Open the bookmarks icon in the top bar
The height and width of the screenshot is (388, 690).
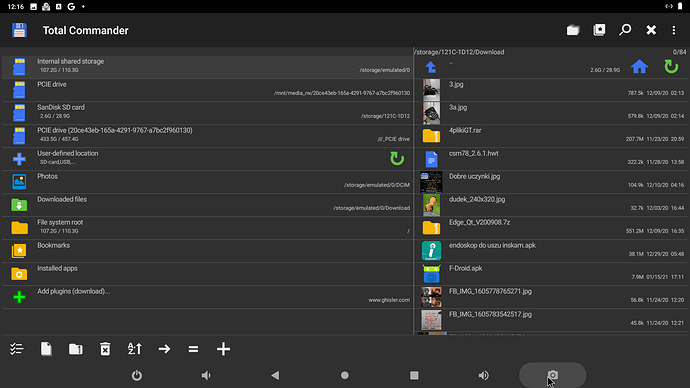click(x=599, y=30)
